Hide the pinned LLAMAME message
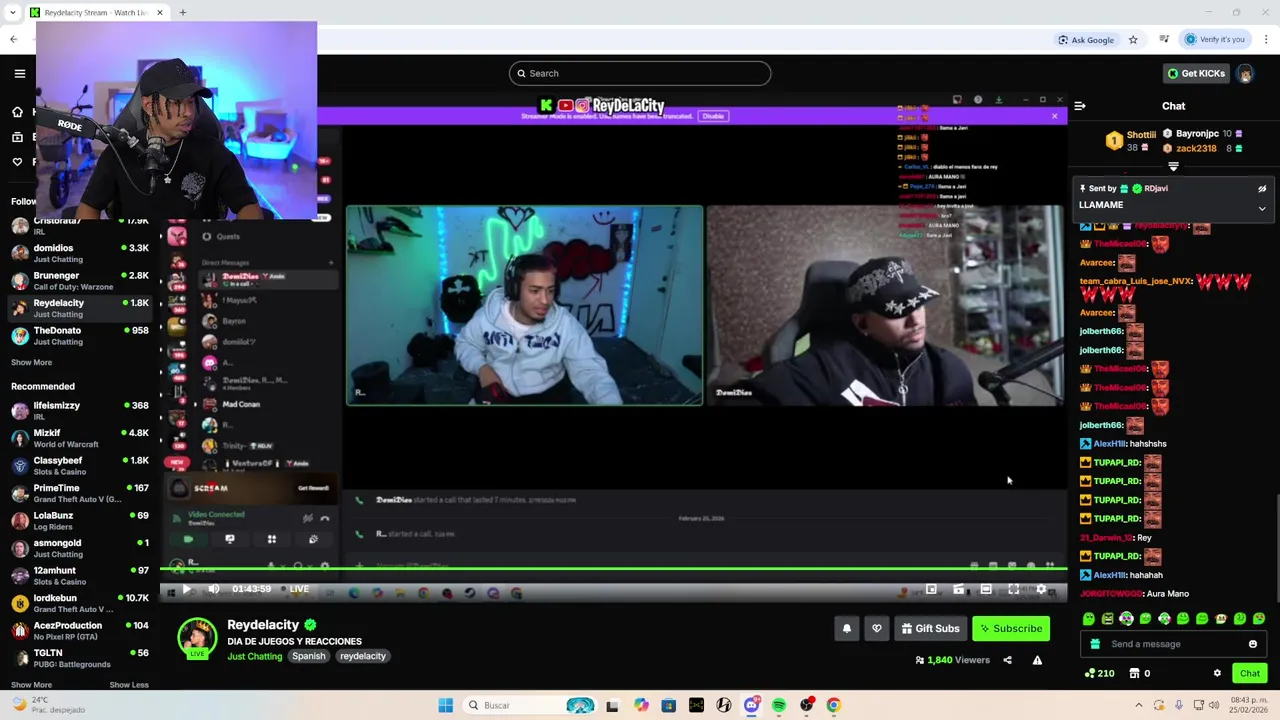The height and width of the screenshot is (720, 1280). point(1262,188)
